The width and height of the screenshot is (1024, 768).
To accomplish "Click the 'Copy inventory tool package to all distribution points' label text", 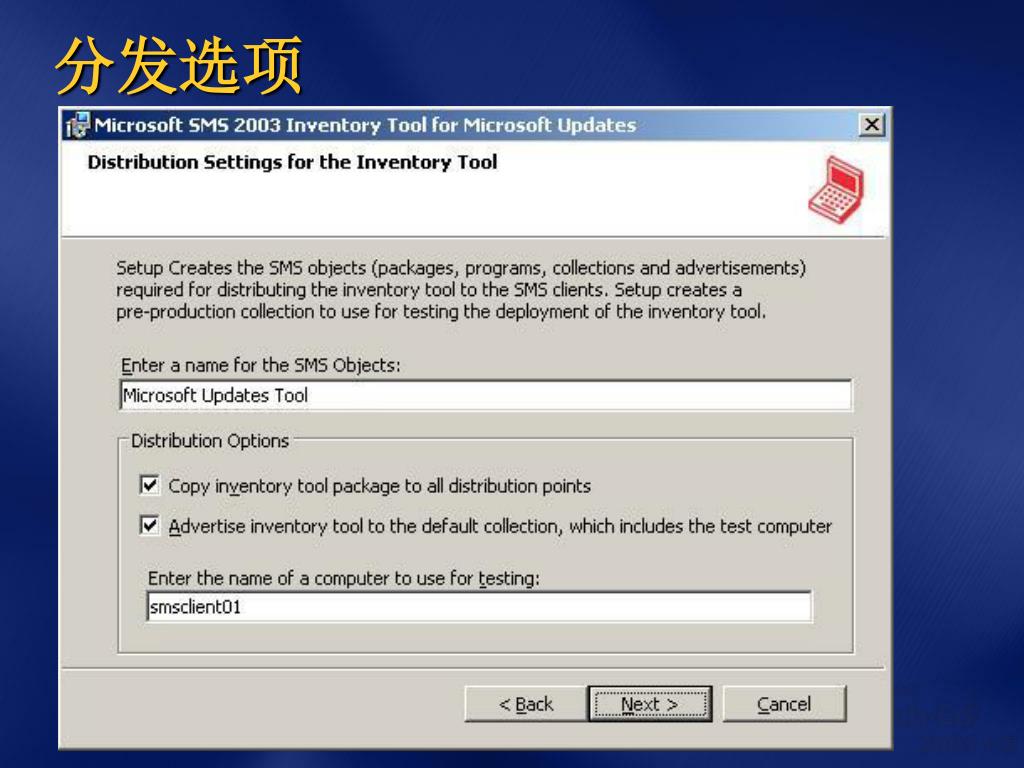I will click(x=379, y=487).
